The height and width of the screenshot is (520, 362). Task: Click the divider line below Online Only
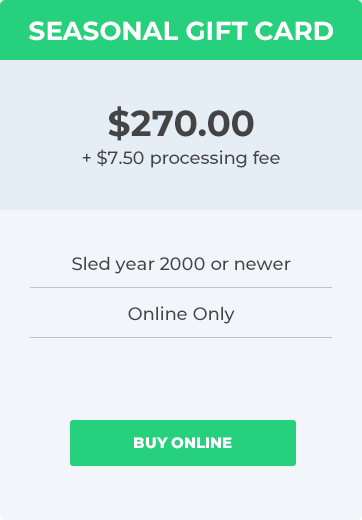click(181, 337)
